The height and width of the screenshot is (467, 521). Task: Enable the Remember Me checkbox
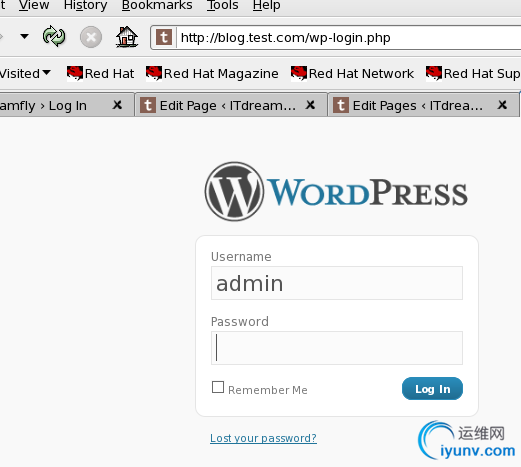coord(218,387)
